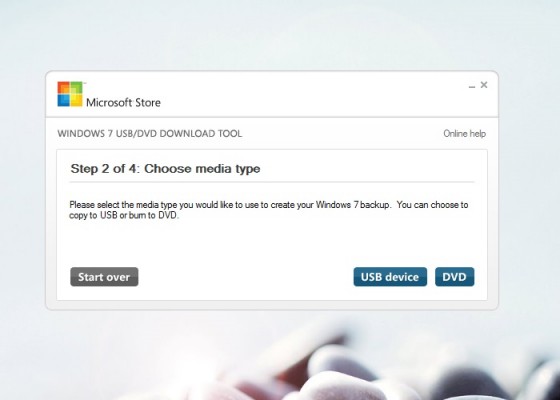Image resolution: width=560 pixels, height=400 pixels.
Task: Go back with the Start over button
Action: [104, 277]
